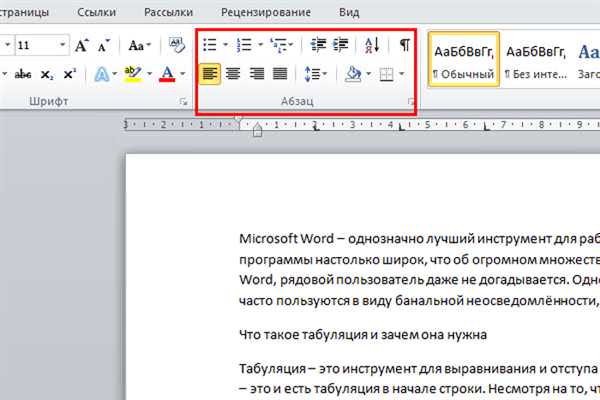Open the Абзац dialog launcher
The width and height of the screenshot is (600, 400).
click(x=411, y=101)
